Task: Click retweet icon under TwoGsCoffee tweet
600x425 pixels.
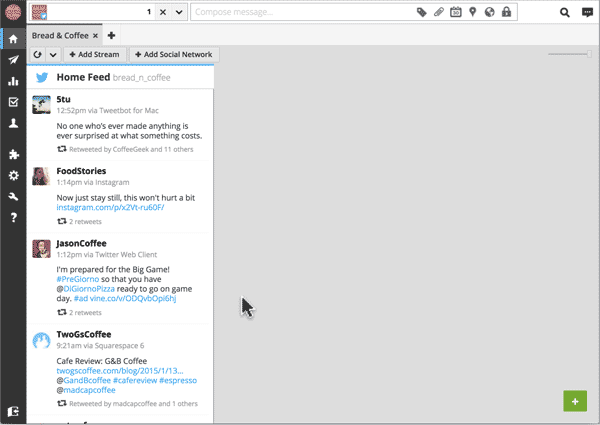Action: click(62, 403)
